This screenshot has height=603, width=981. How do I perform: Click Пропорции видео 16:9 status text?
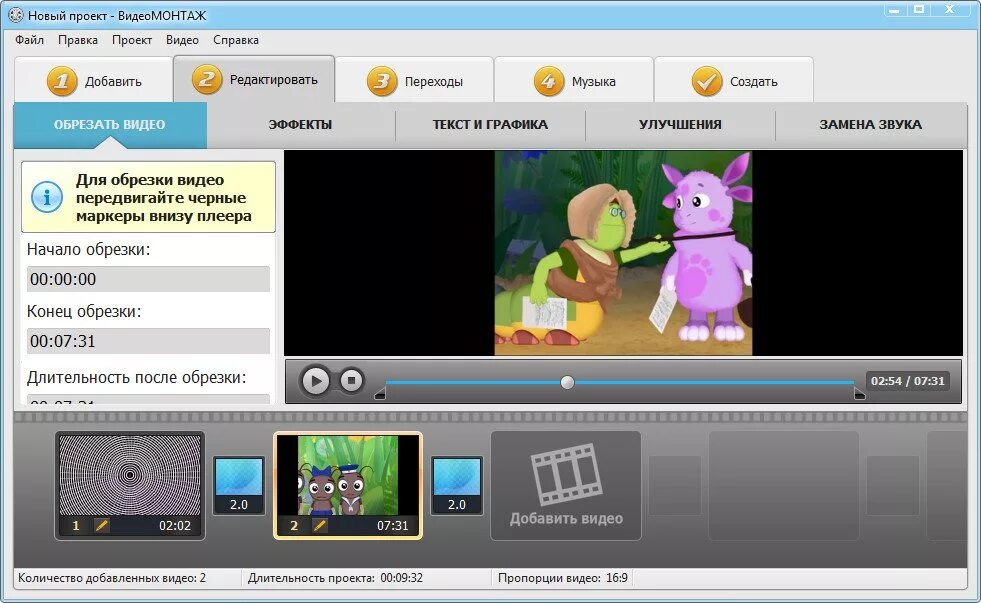point(562,578)
